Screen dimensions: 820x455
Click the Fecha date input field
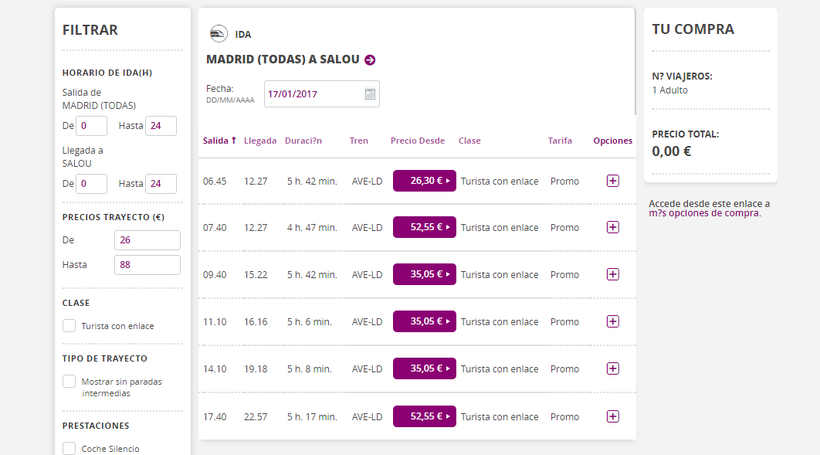(x=312, y=94)
